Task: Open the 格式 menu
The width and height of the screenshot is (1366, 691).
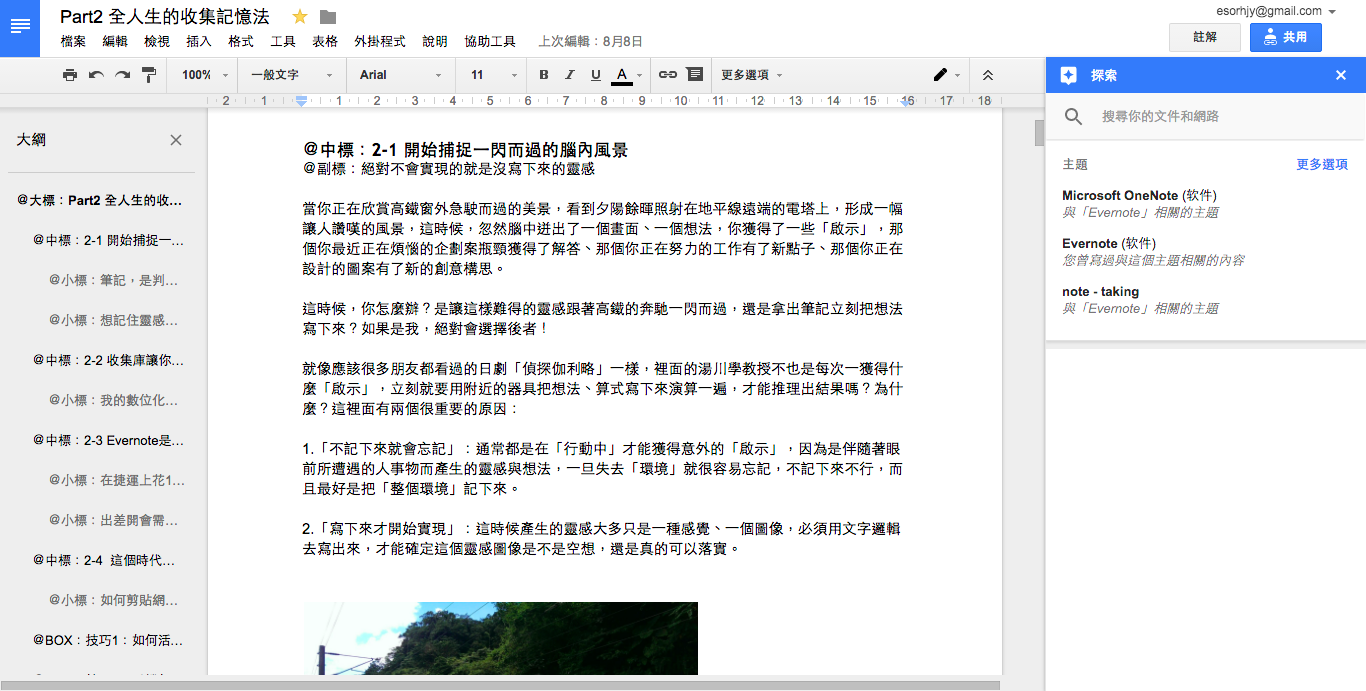Action: pos(241,42)
